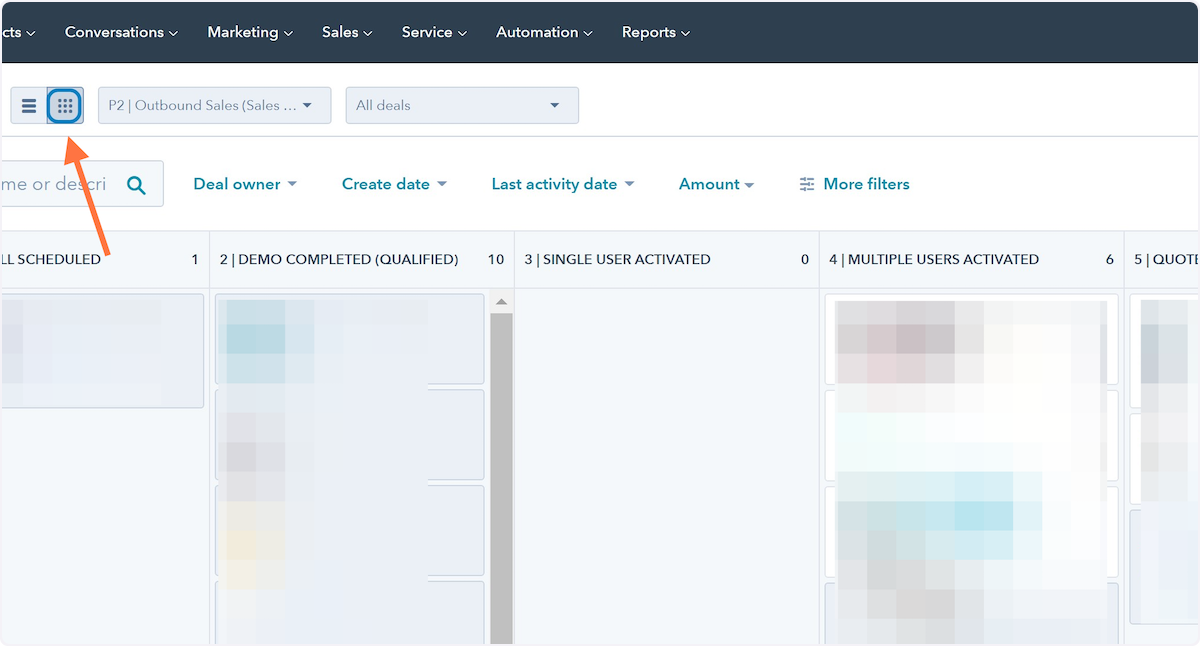
Task: Click the scroll-up arrow in Demo Completed column
Action: click(502, 302)
